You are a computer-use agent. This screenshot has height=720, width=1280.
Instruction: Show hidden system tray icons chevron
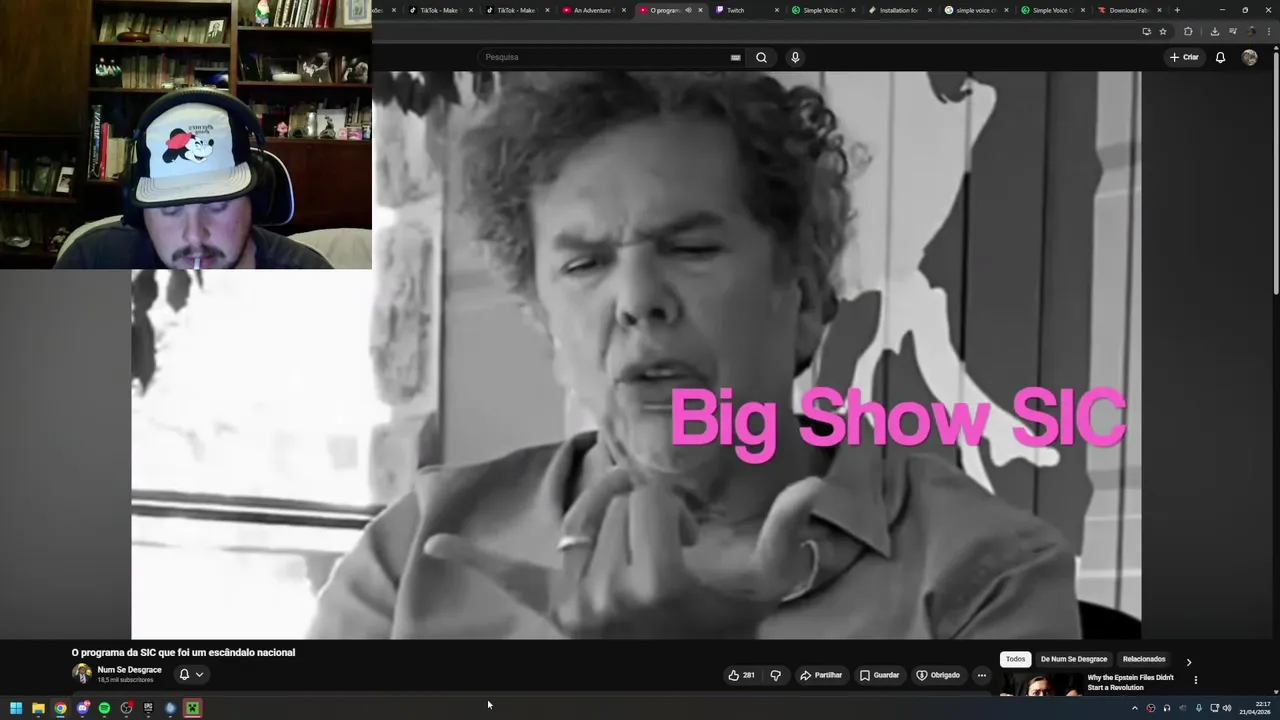tap(1134, 708)
